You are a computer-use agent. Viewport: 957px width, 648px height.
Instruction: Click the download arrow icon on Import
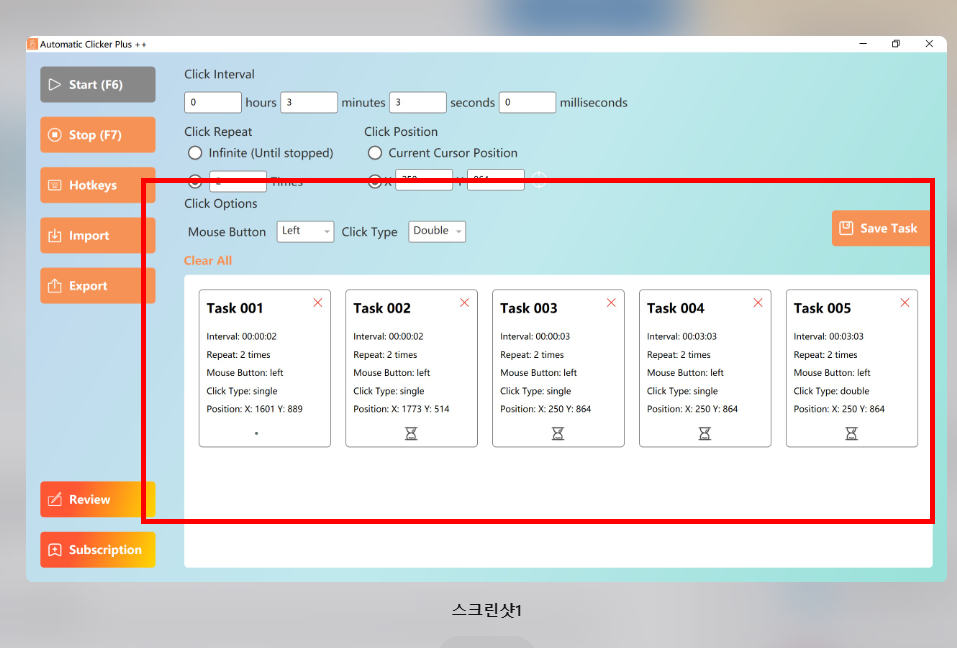pyautogui.click(x=55, y=236)
